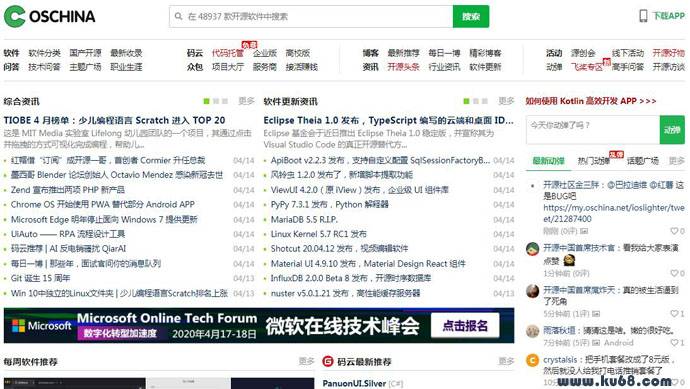Like the 雨落秋垣 post heart icon
The width and height of the screenshot is (690, 389).
(674, 342)
